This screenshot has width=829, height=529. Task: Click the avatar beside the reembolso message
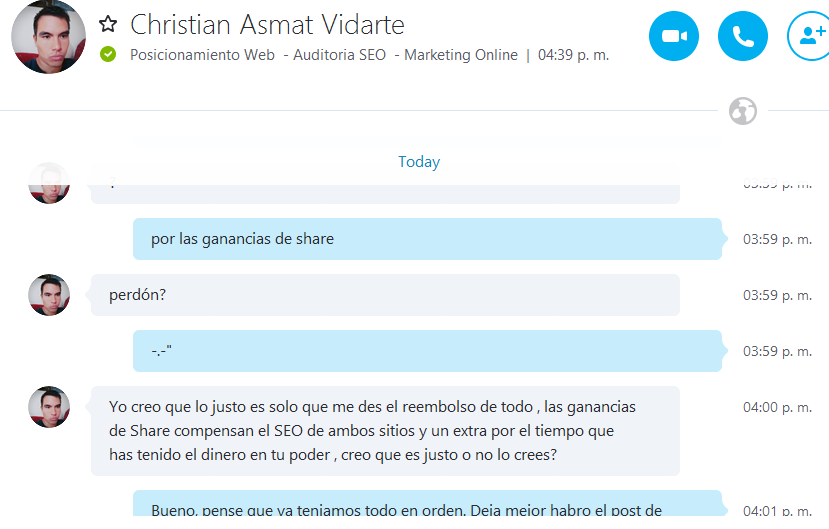pos(49,407)
